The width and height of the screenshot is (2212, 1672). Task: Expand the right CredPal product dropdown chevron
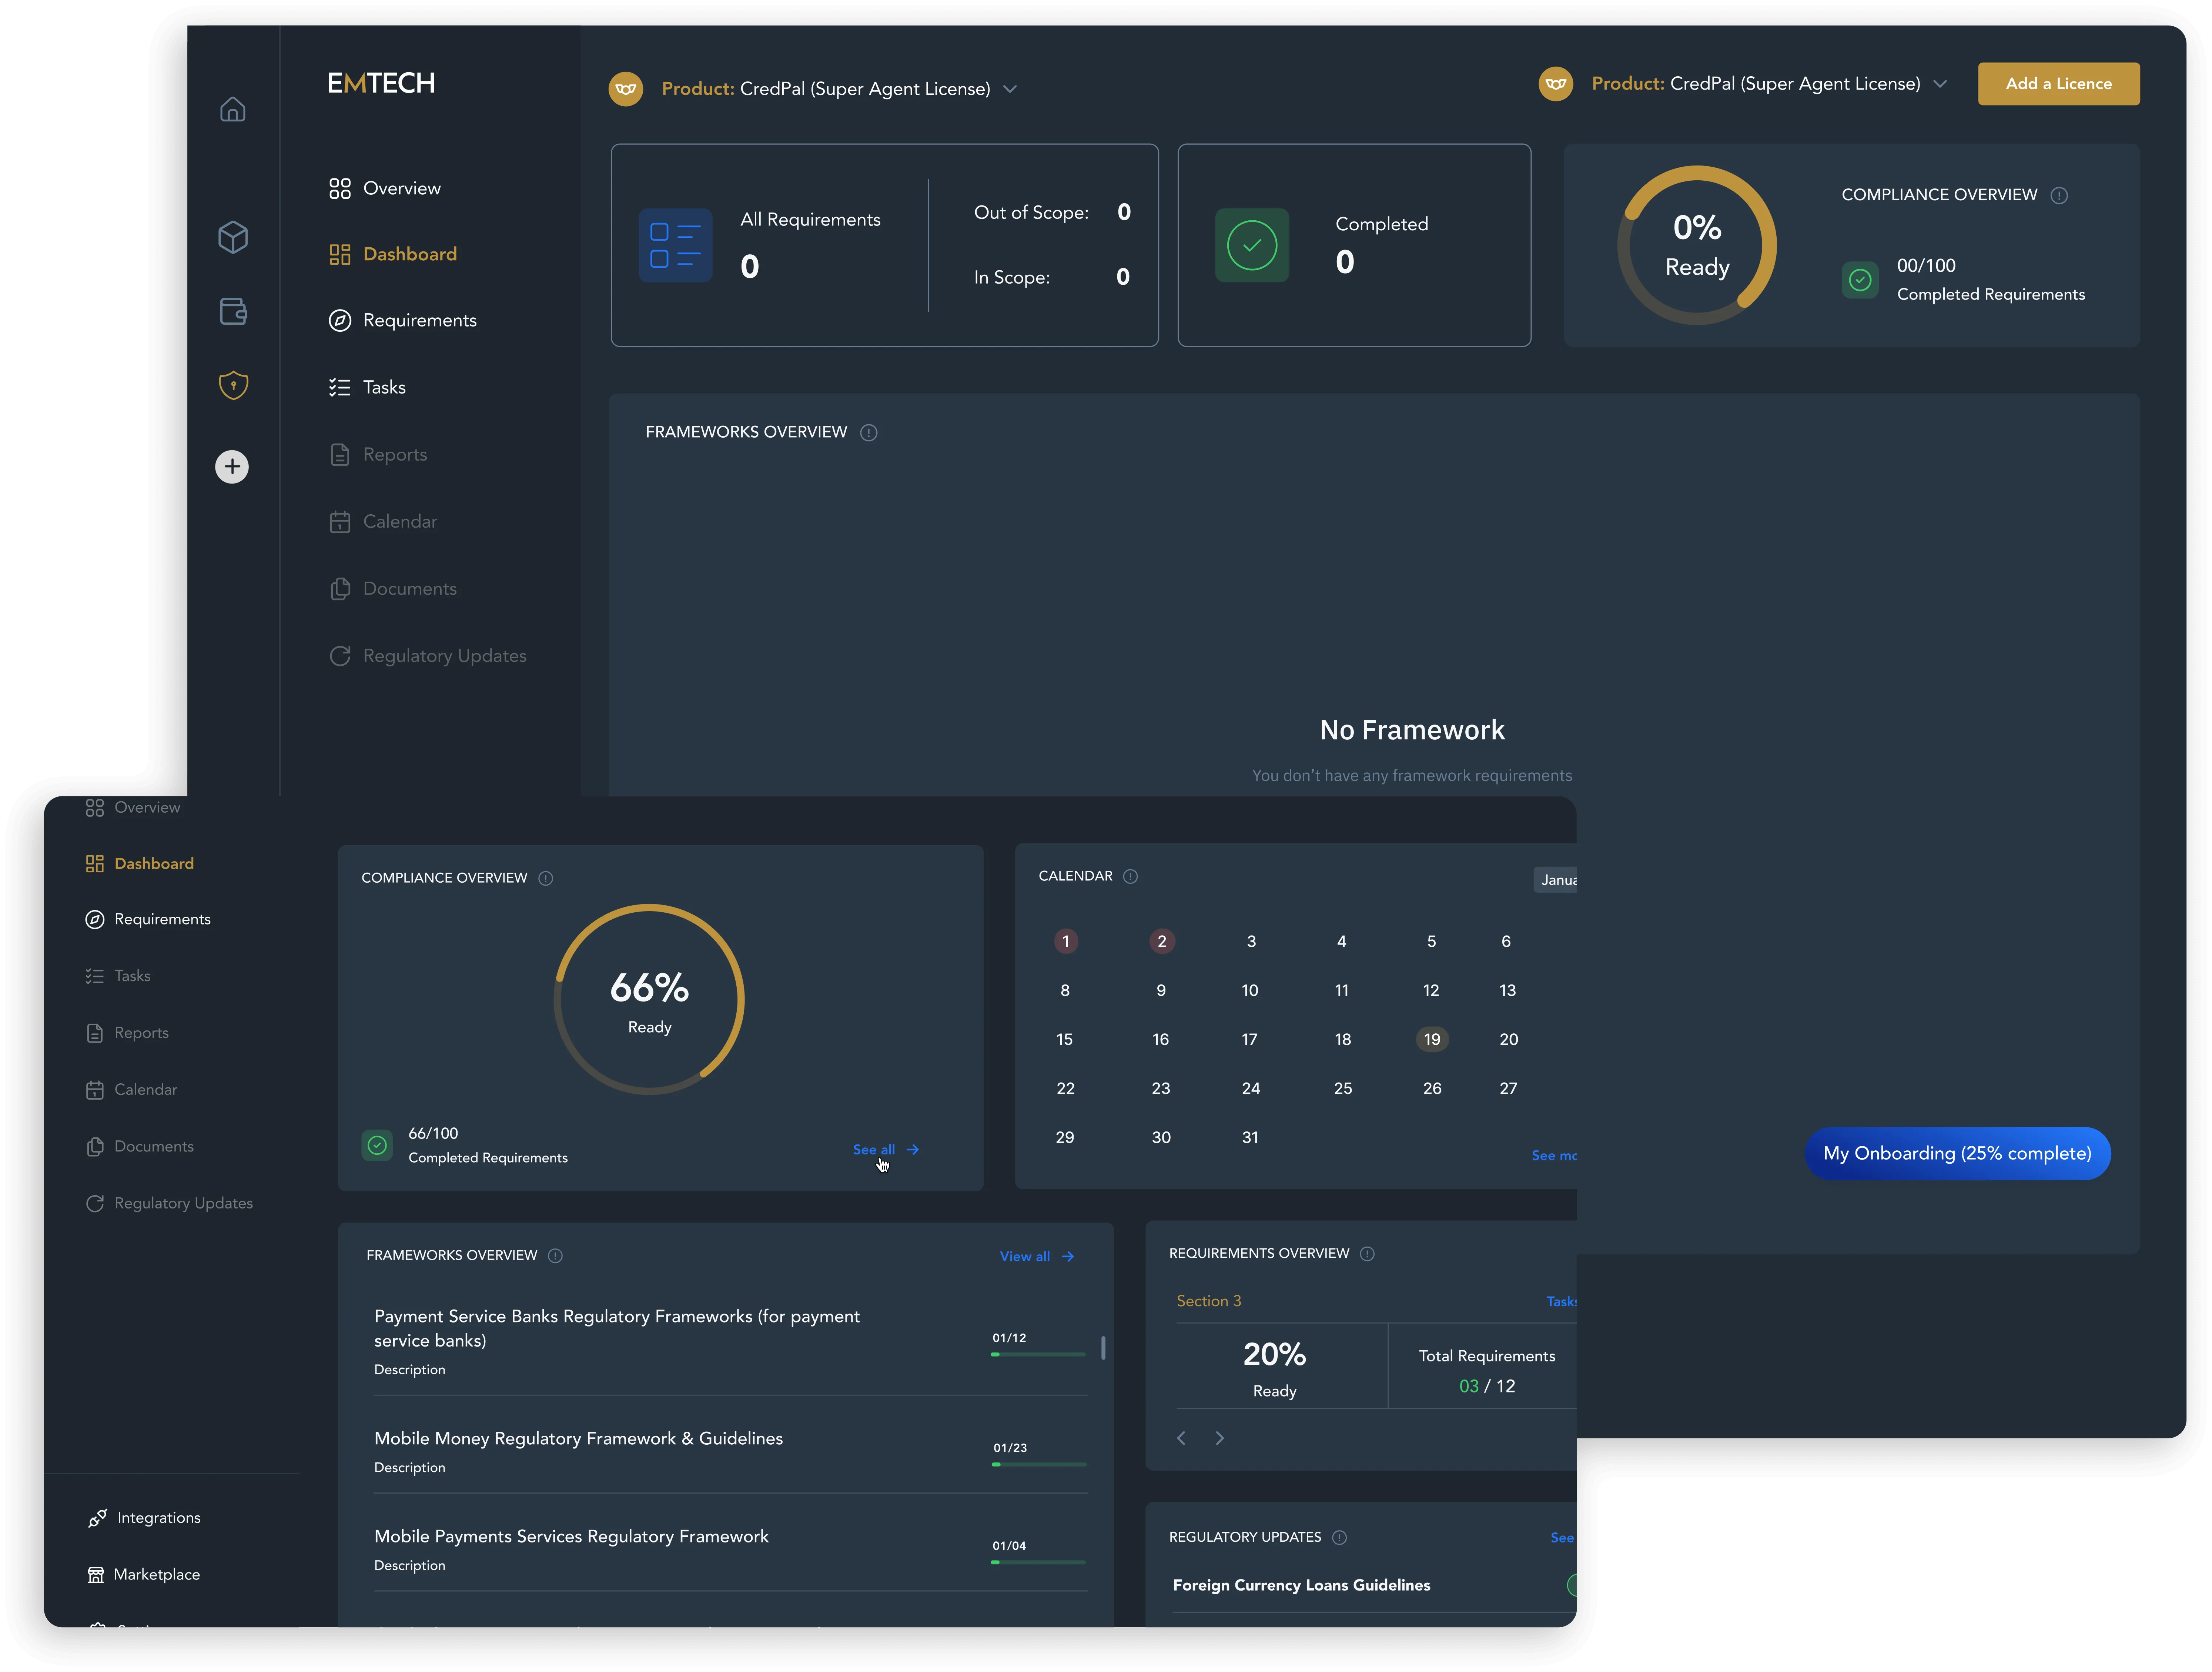tap(1940, 84)
